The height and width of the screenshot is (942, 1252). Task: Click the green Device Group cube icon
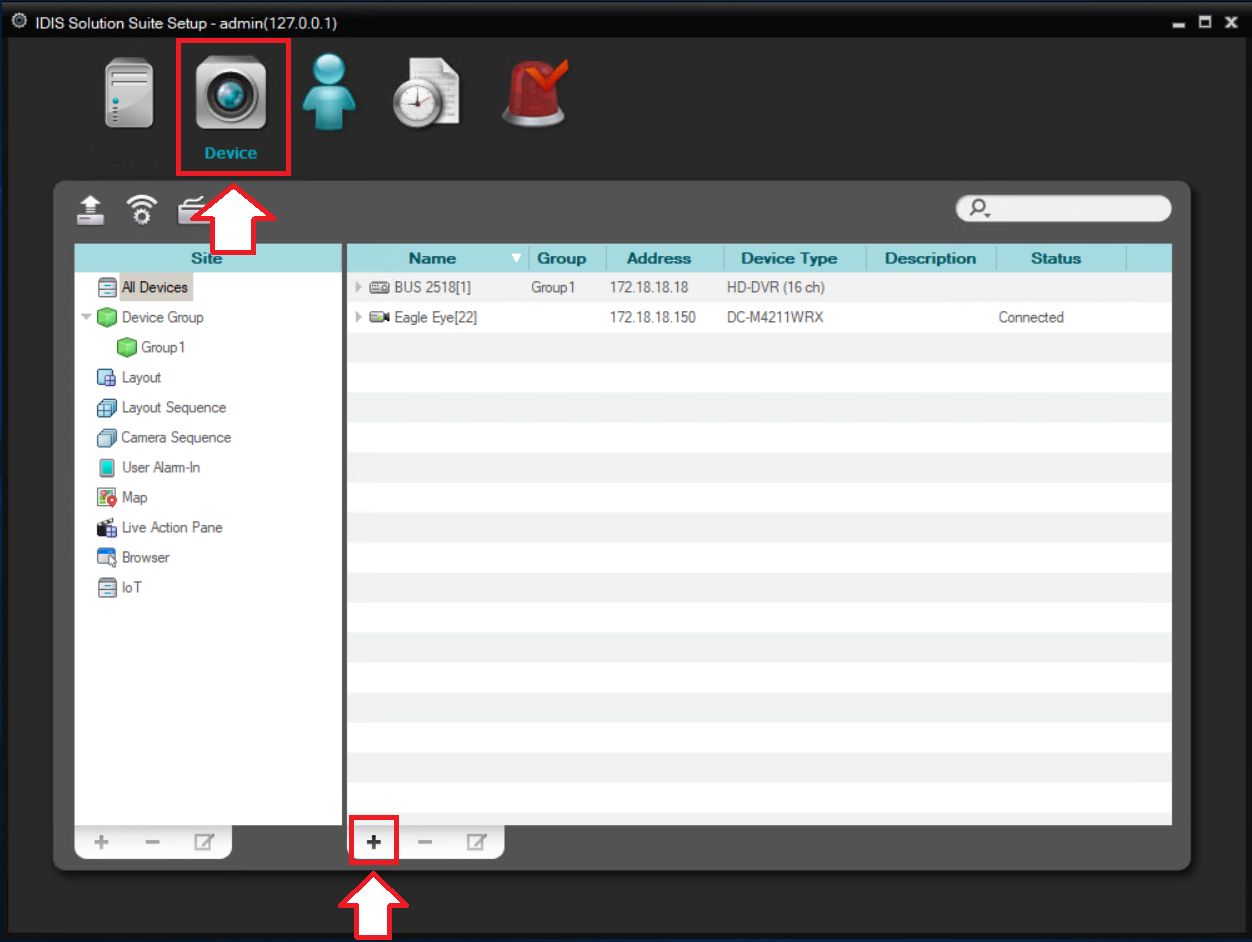pyautogui.click(x=107, y=317)
